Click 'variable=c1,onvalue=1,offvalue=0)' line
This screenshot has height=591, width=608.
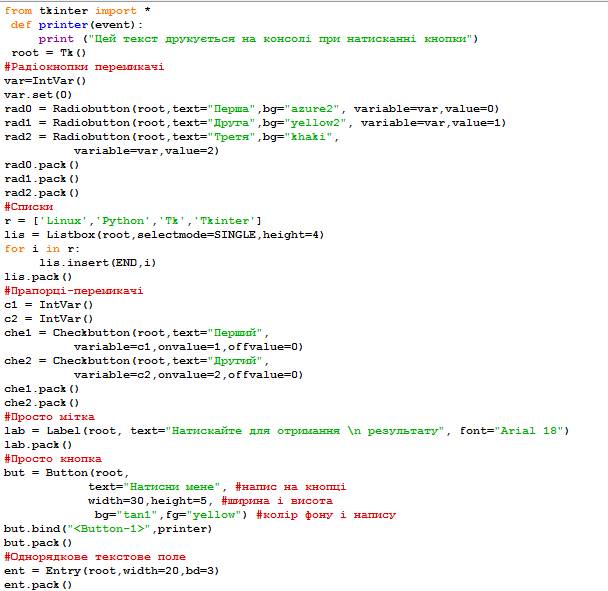(x=188, y=347)
